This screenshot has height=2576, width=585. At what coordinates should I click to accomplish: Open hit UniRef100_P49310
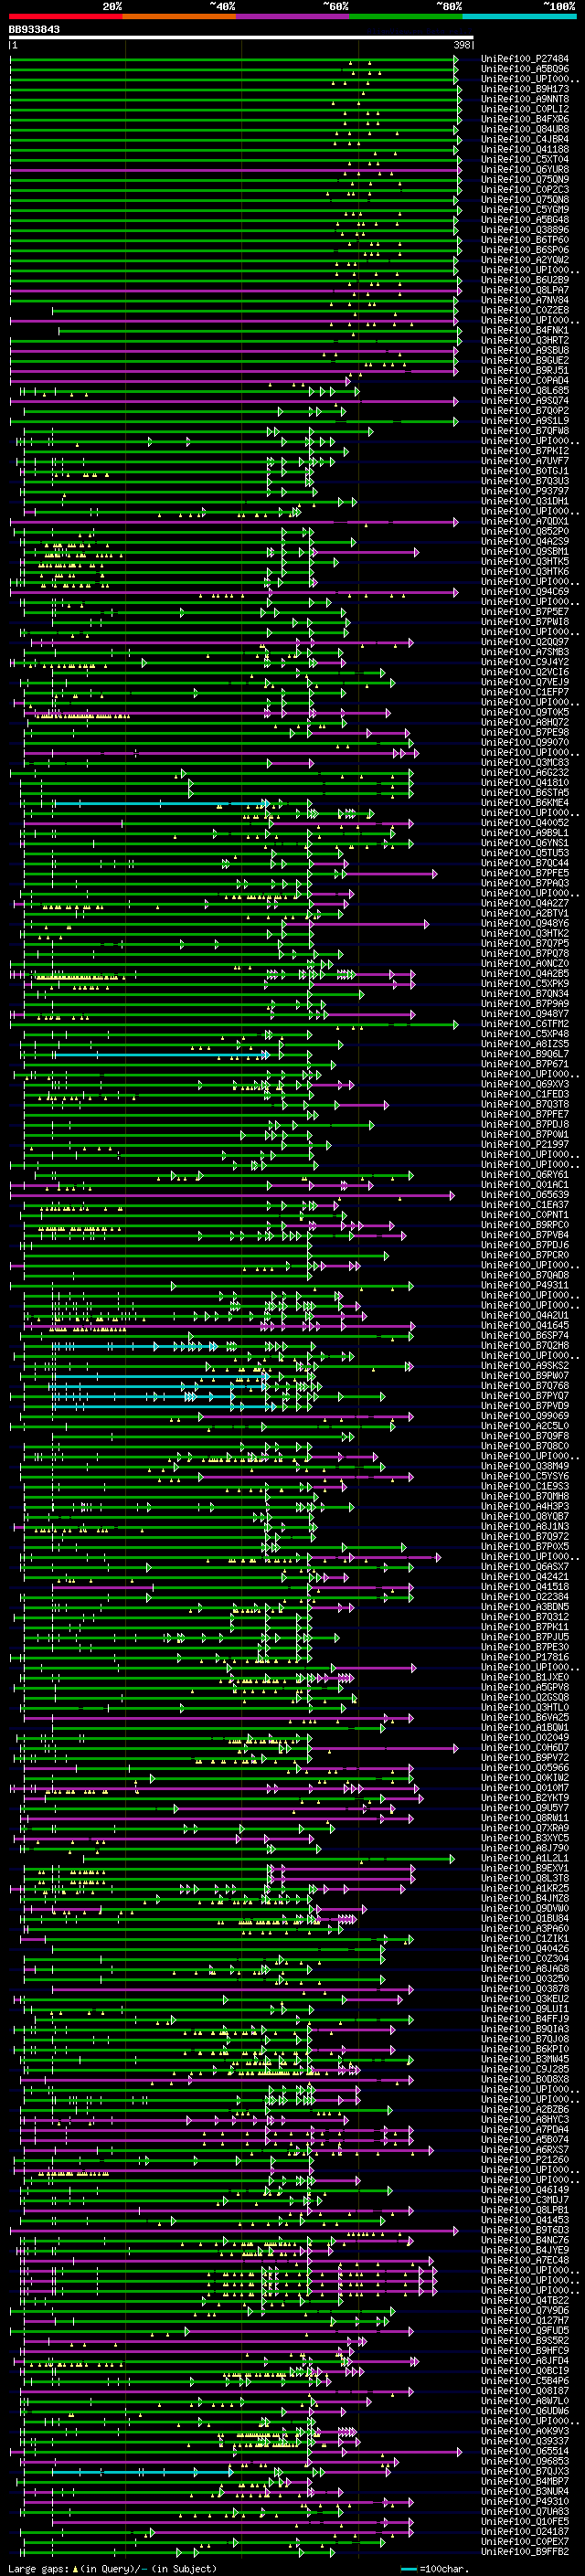[x=524, y=2501]
